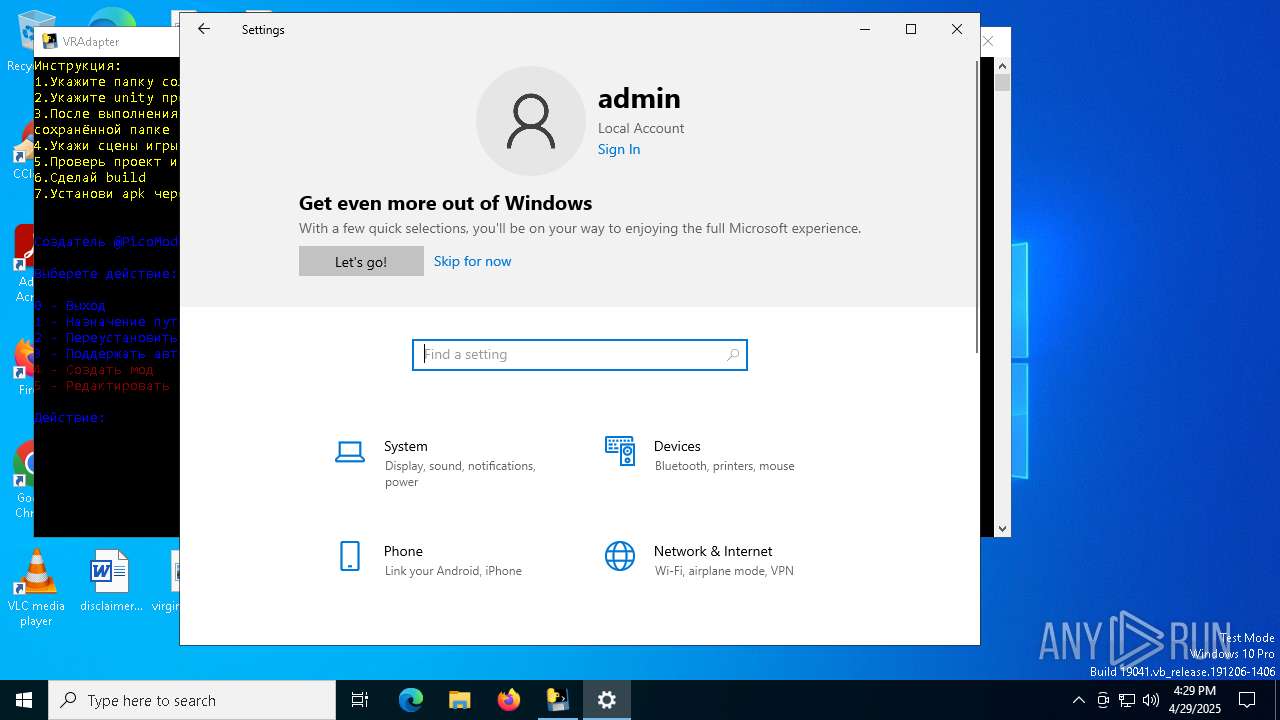
Task: Click the Sign In link
Action: tap(619, 149)
